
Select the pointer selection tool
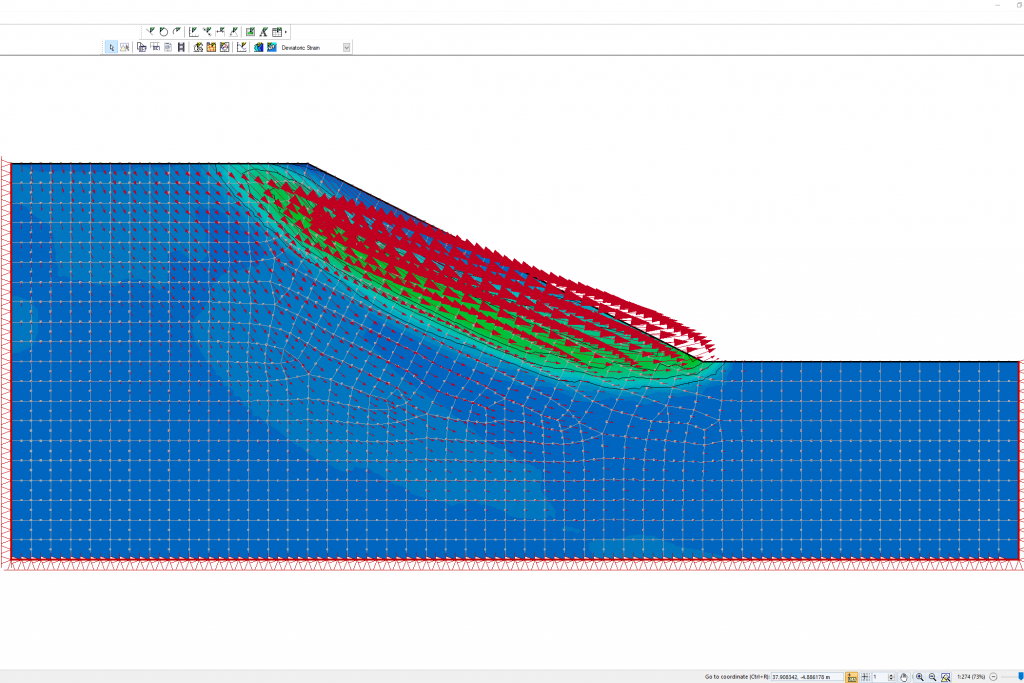point(112,46)
